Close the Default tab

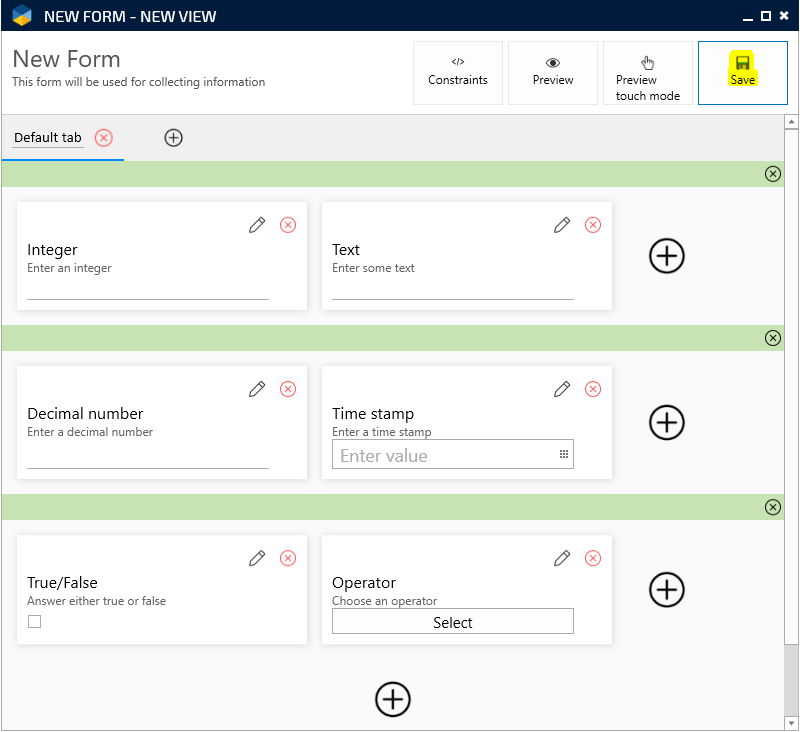tap(104, 138)
